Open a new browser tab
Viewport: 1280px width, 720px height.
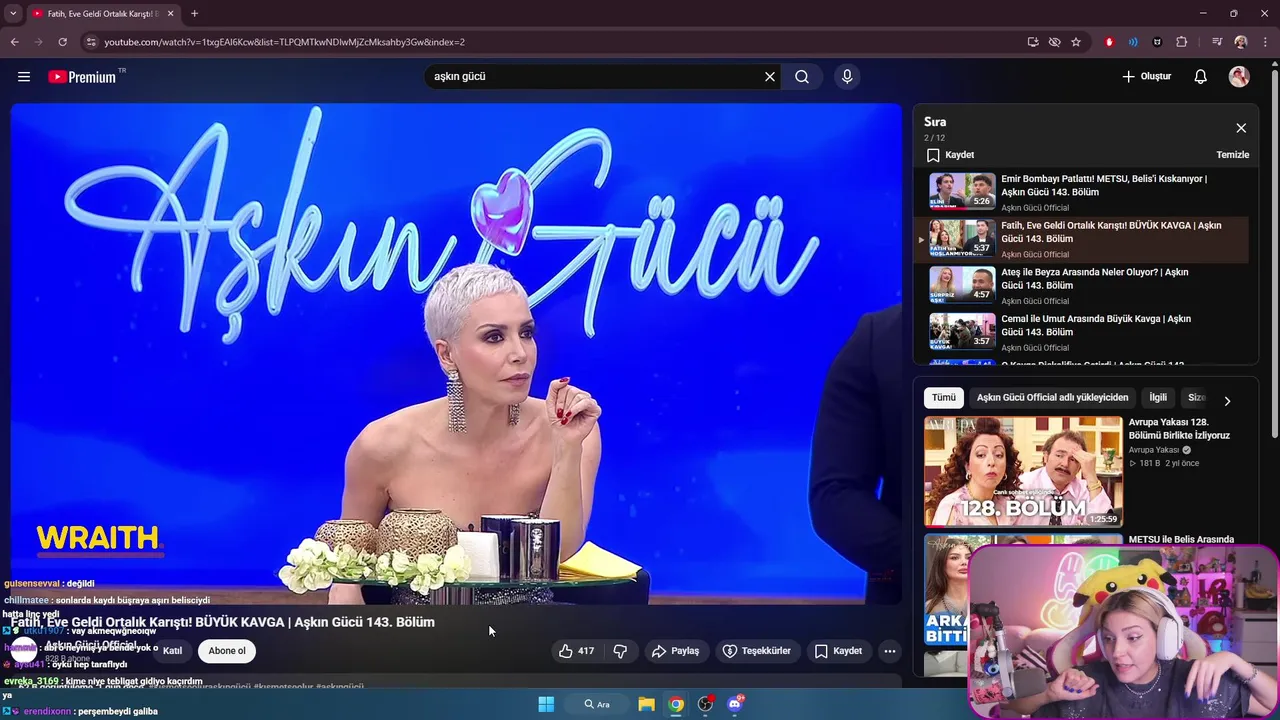click(x=194, y=13)
